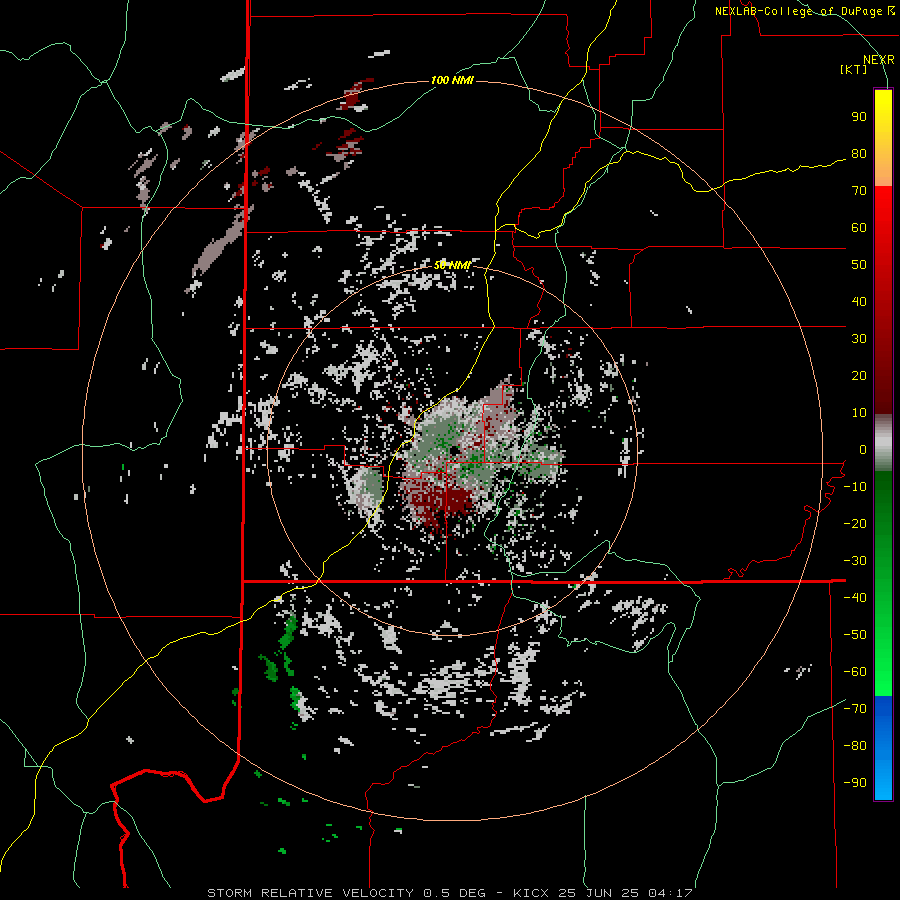This screenshot has width=900, height=900.
Task: Click the gray zero-velocity band of the color bar
Action: [x=883, y=443]
